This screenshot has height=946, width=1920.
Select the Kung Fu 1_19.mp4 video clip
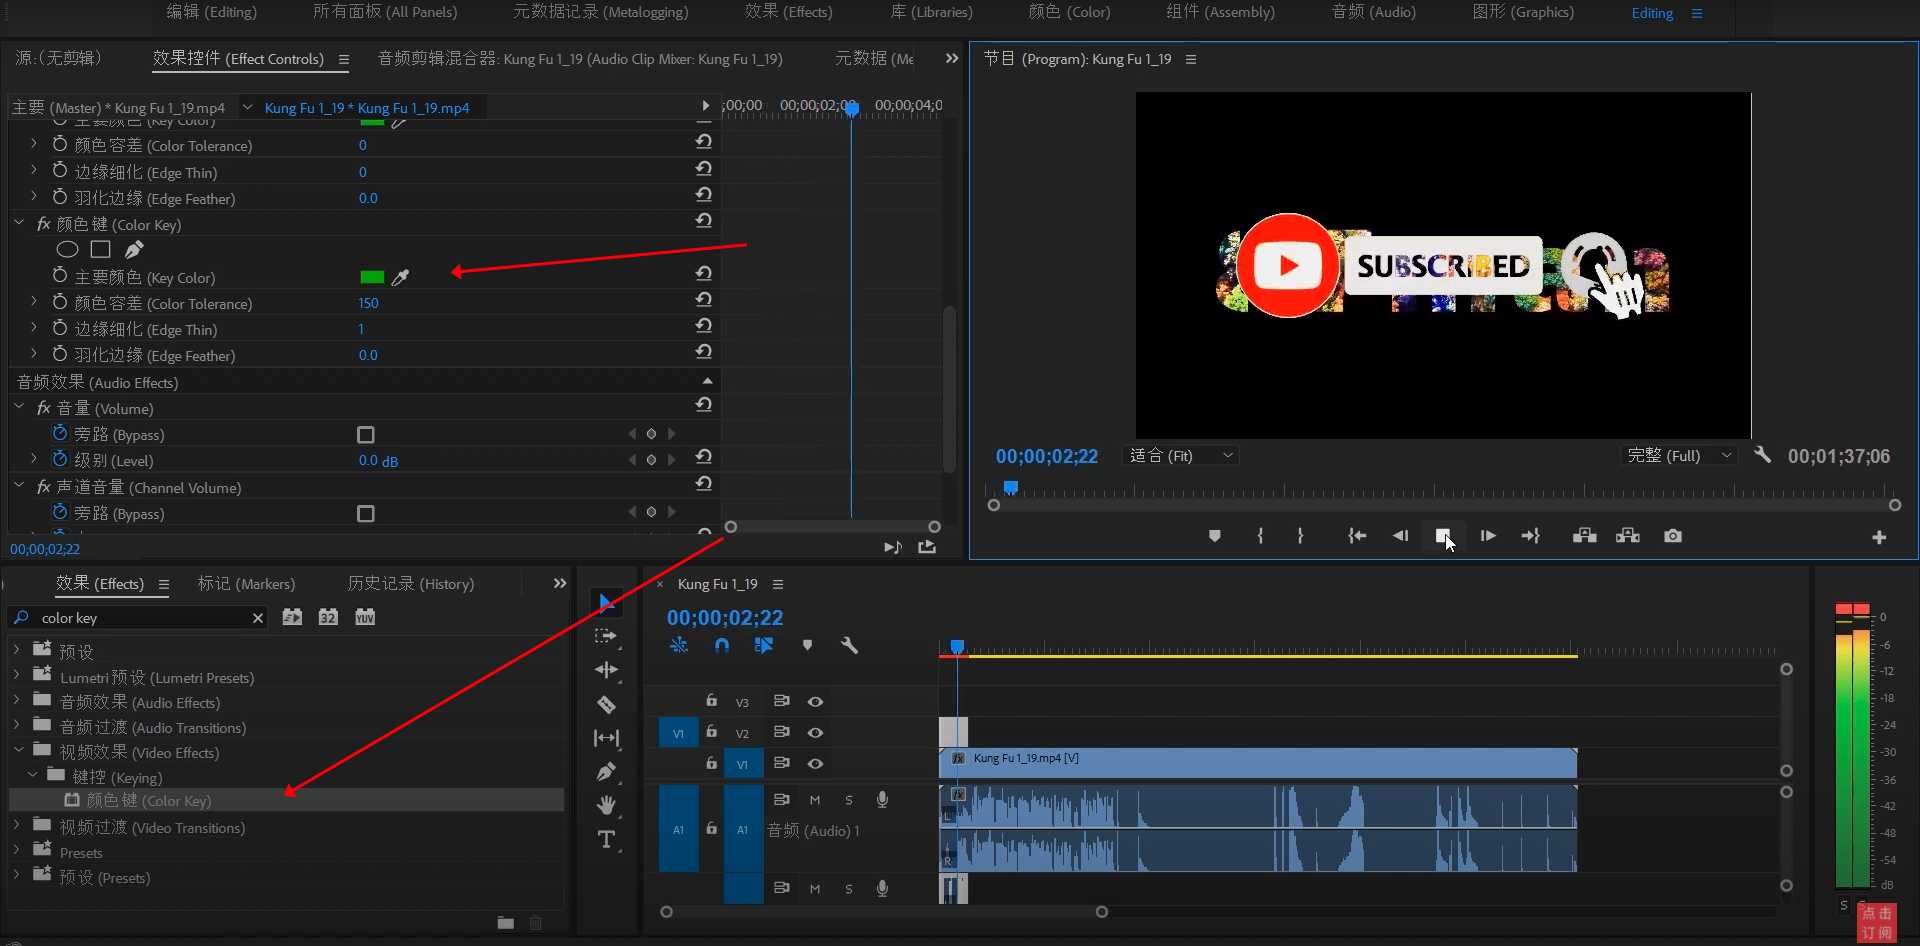coord(1258,763)
